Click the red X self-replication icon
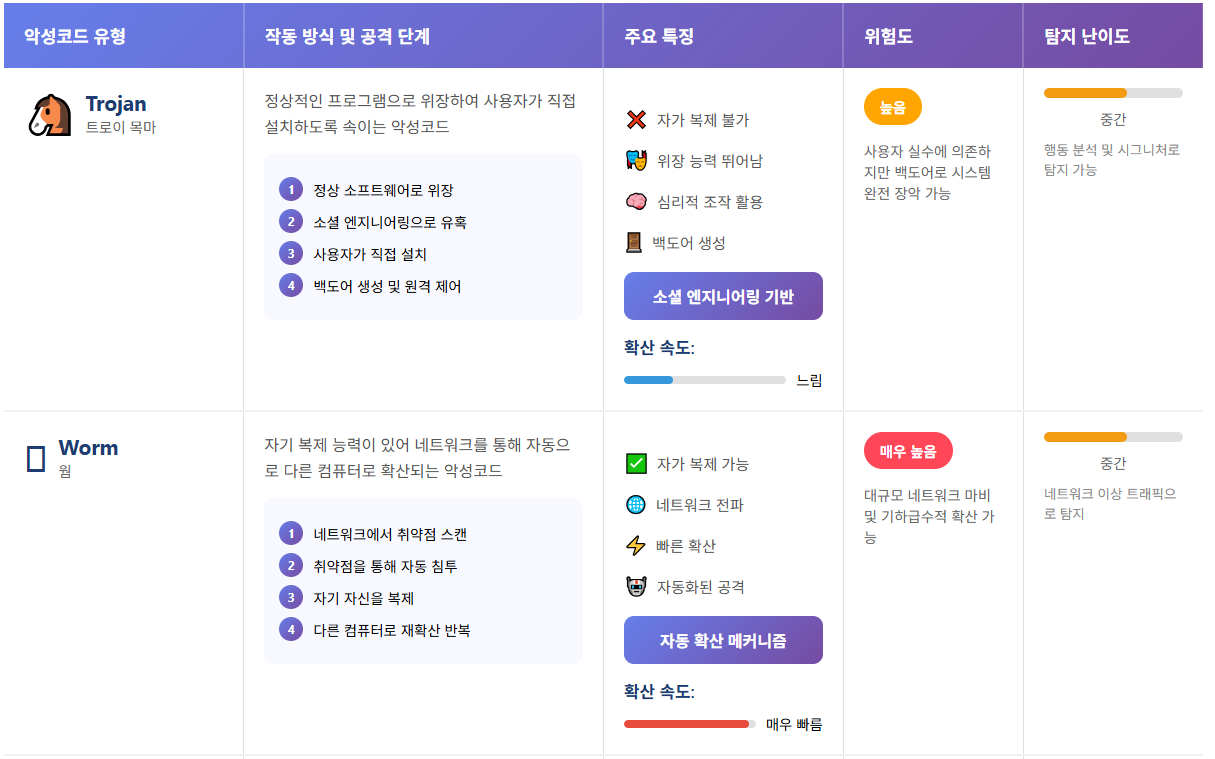This screenshot has height=759, width=1215. point(636,120)
